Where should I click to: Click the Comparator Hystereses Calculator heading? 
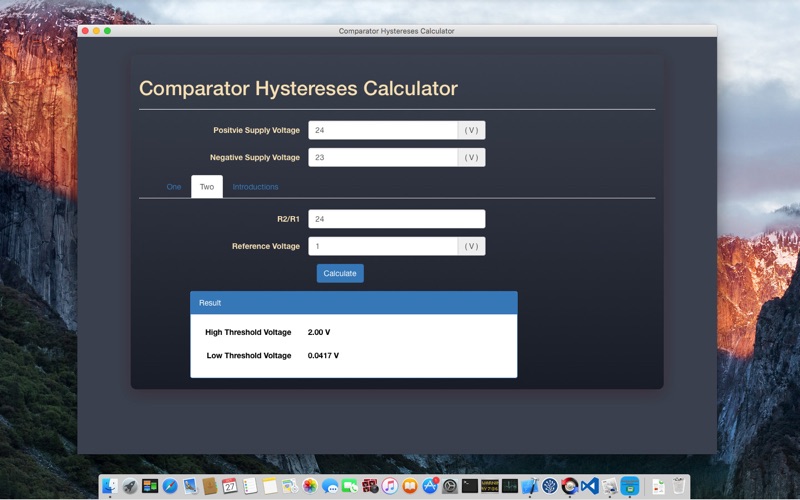coord(298,89)
